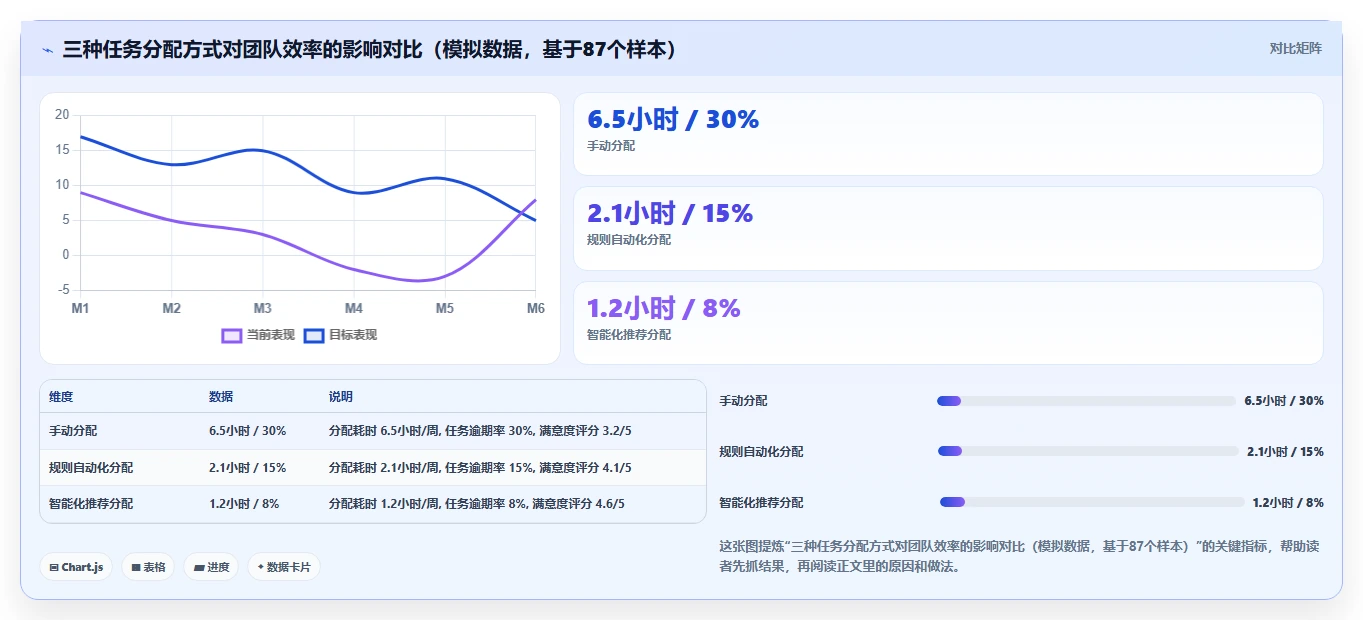
Task: Click the 说明 column header
Action: click(x=341, y=397)
